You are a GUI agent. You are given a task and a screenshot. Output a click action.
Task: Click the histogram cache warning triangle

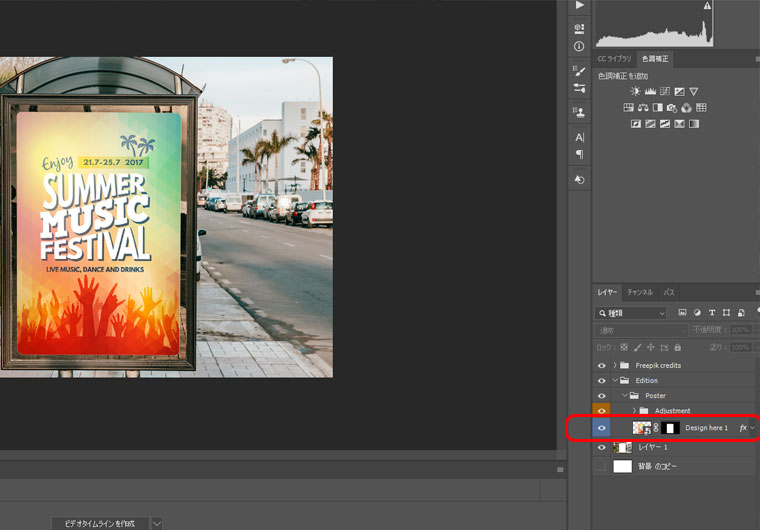click(707, 6)
